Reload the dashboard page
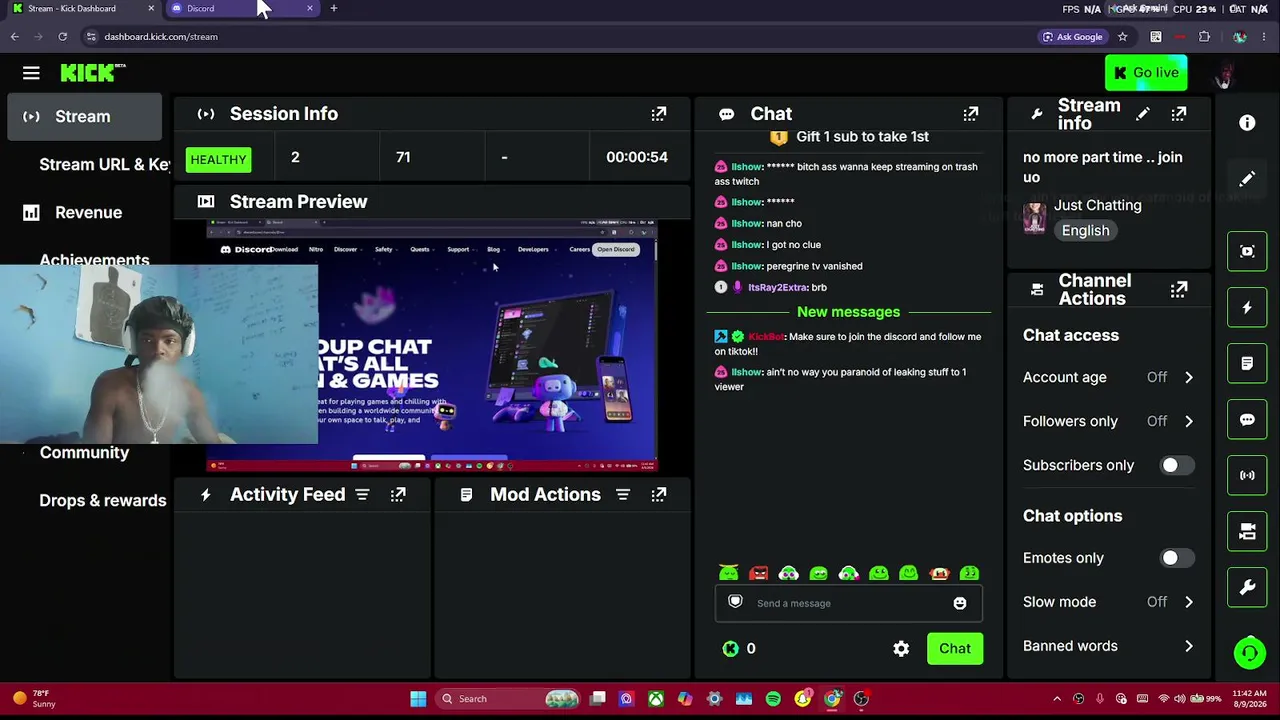The height and width of the screenshot is (720, 1280). [62, 37]
